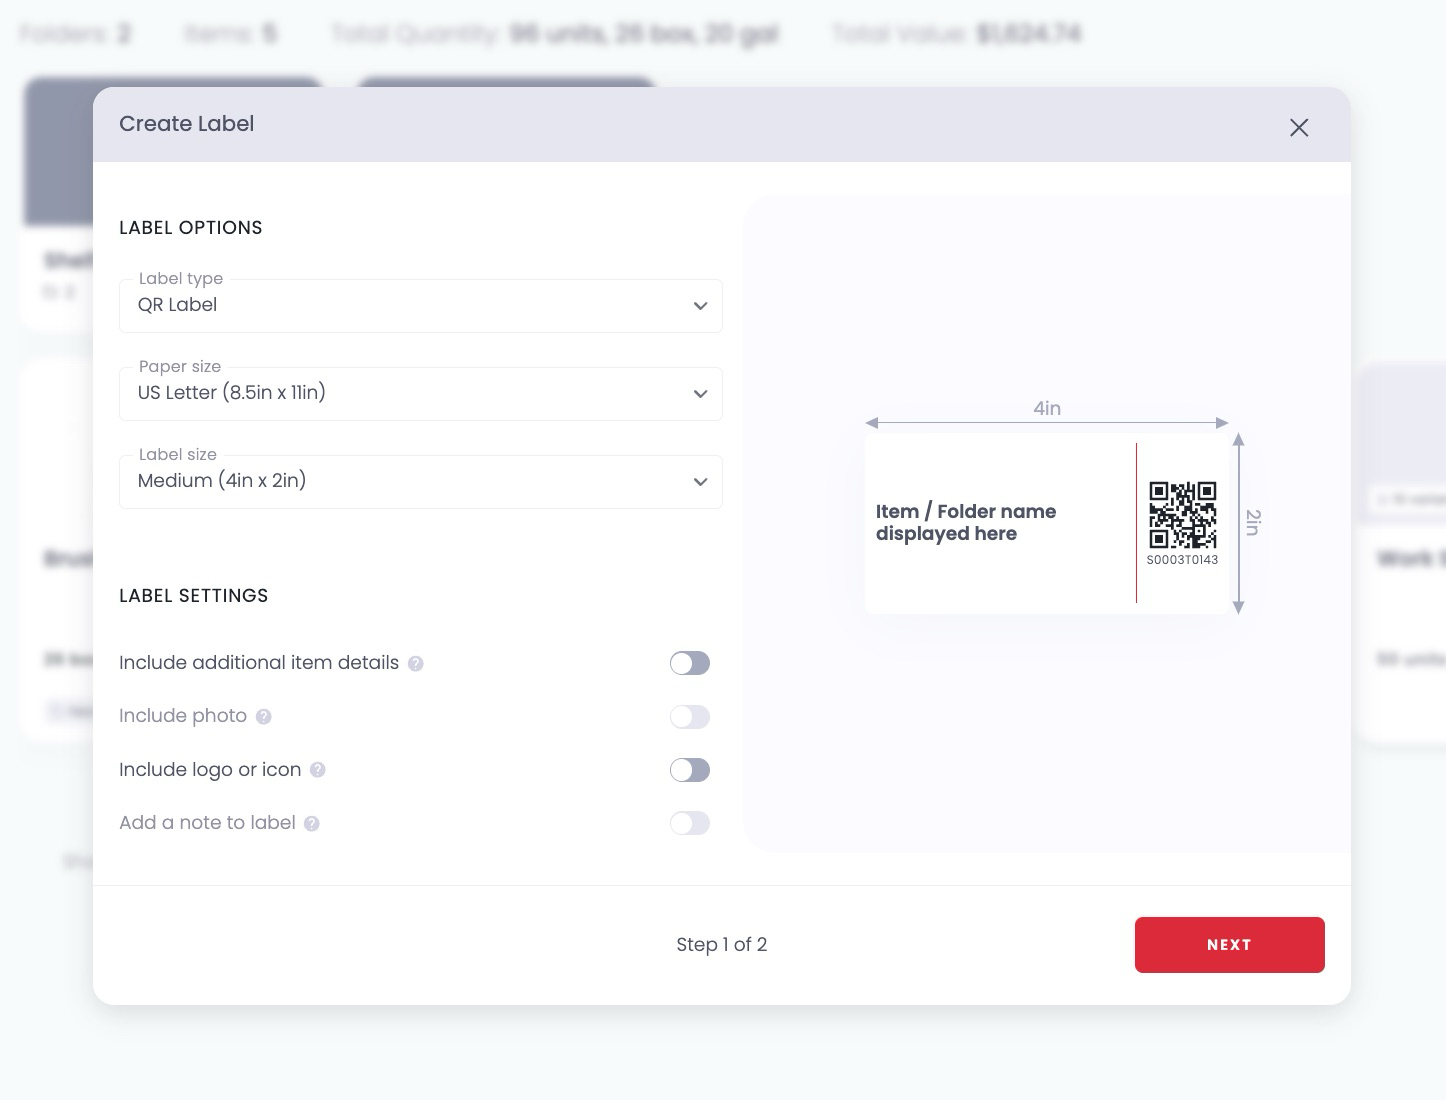This screenshot has height=1100, width=1446.
Task: Click the serial code S0003T0143 under the QR code
Action: [x=1183, y=561]
